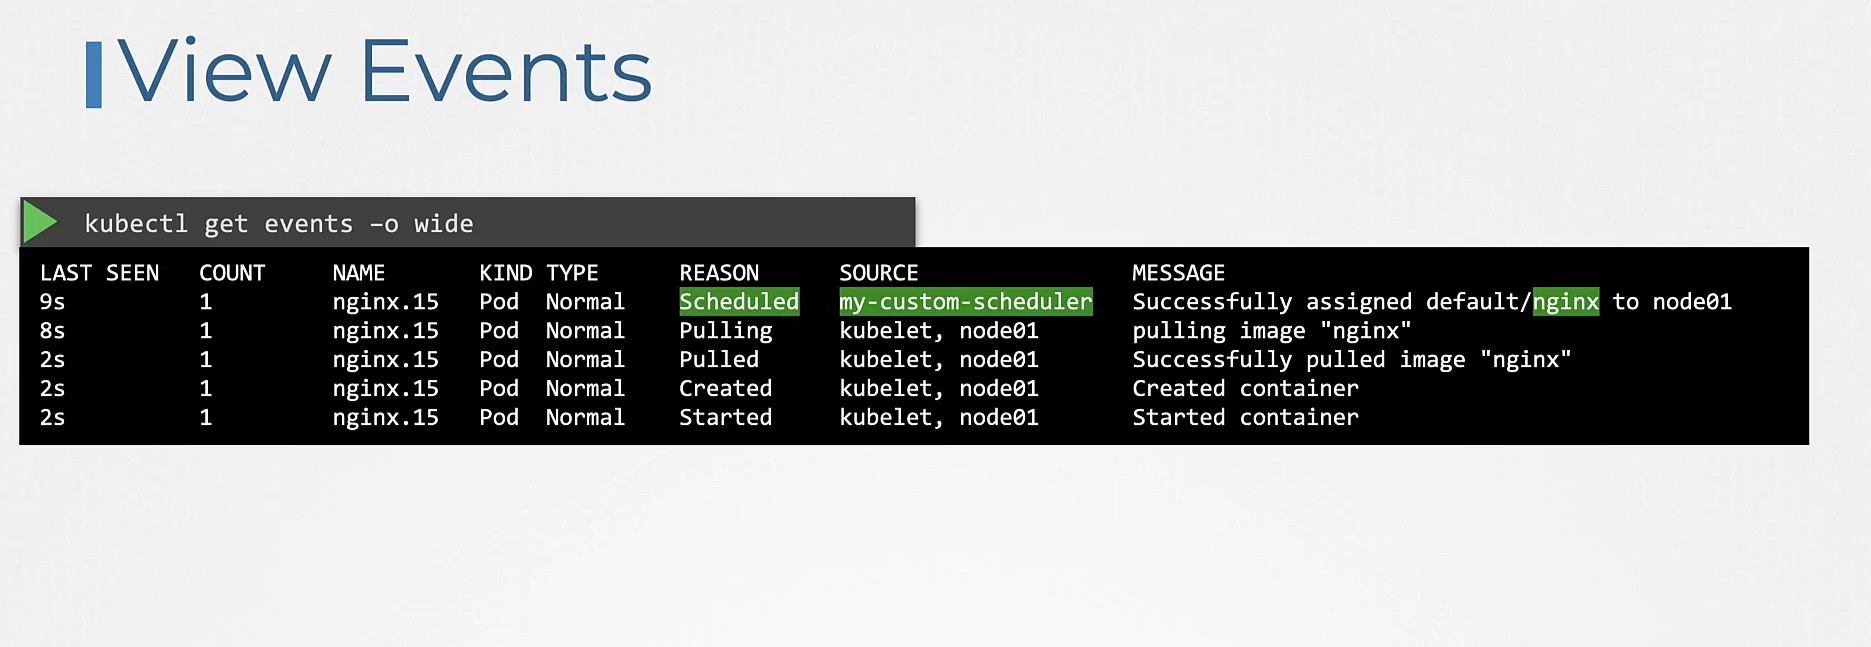1871x647 pixels.
Task: Select the MESSAGE column header
Action: (x=1178, y=273)
